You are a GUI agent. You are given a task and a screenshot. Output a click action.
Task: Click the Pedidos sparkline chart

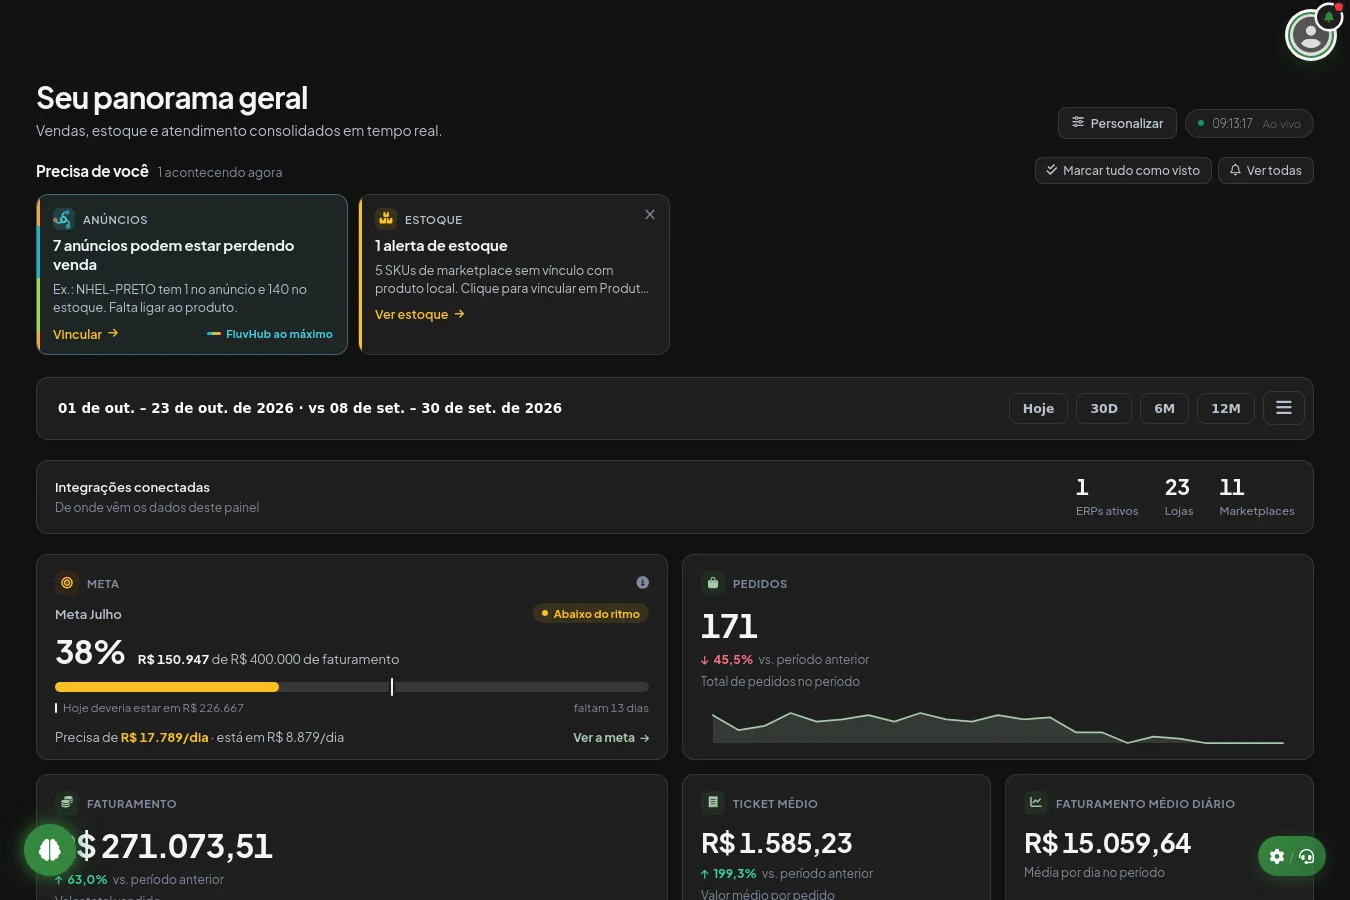click(998, 728)
